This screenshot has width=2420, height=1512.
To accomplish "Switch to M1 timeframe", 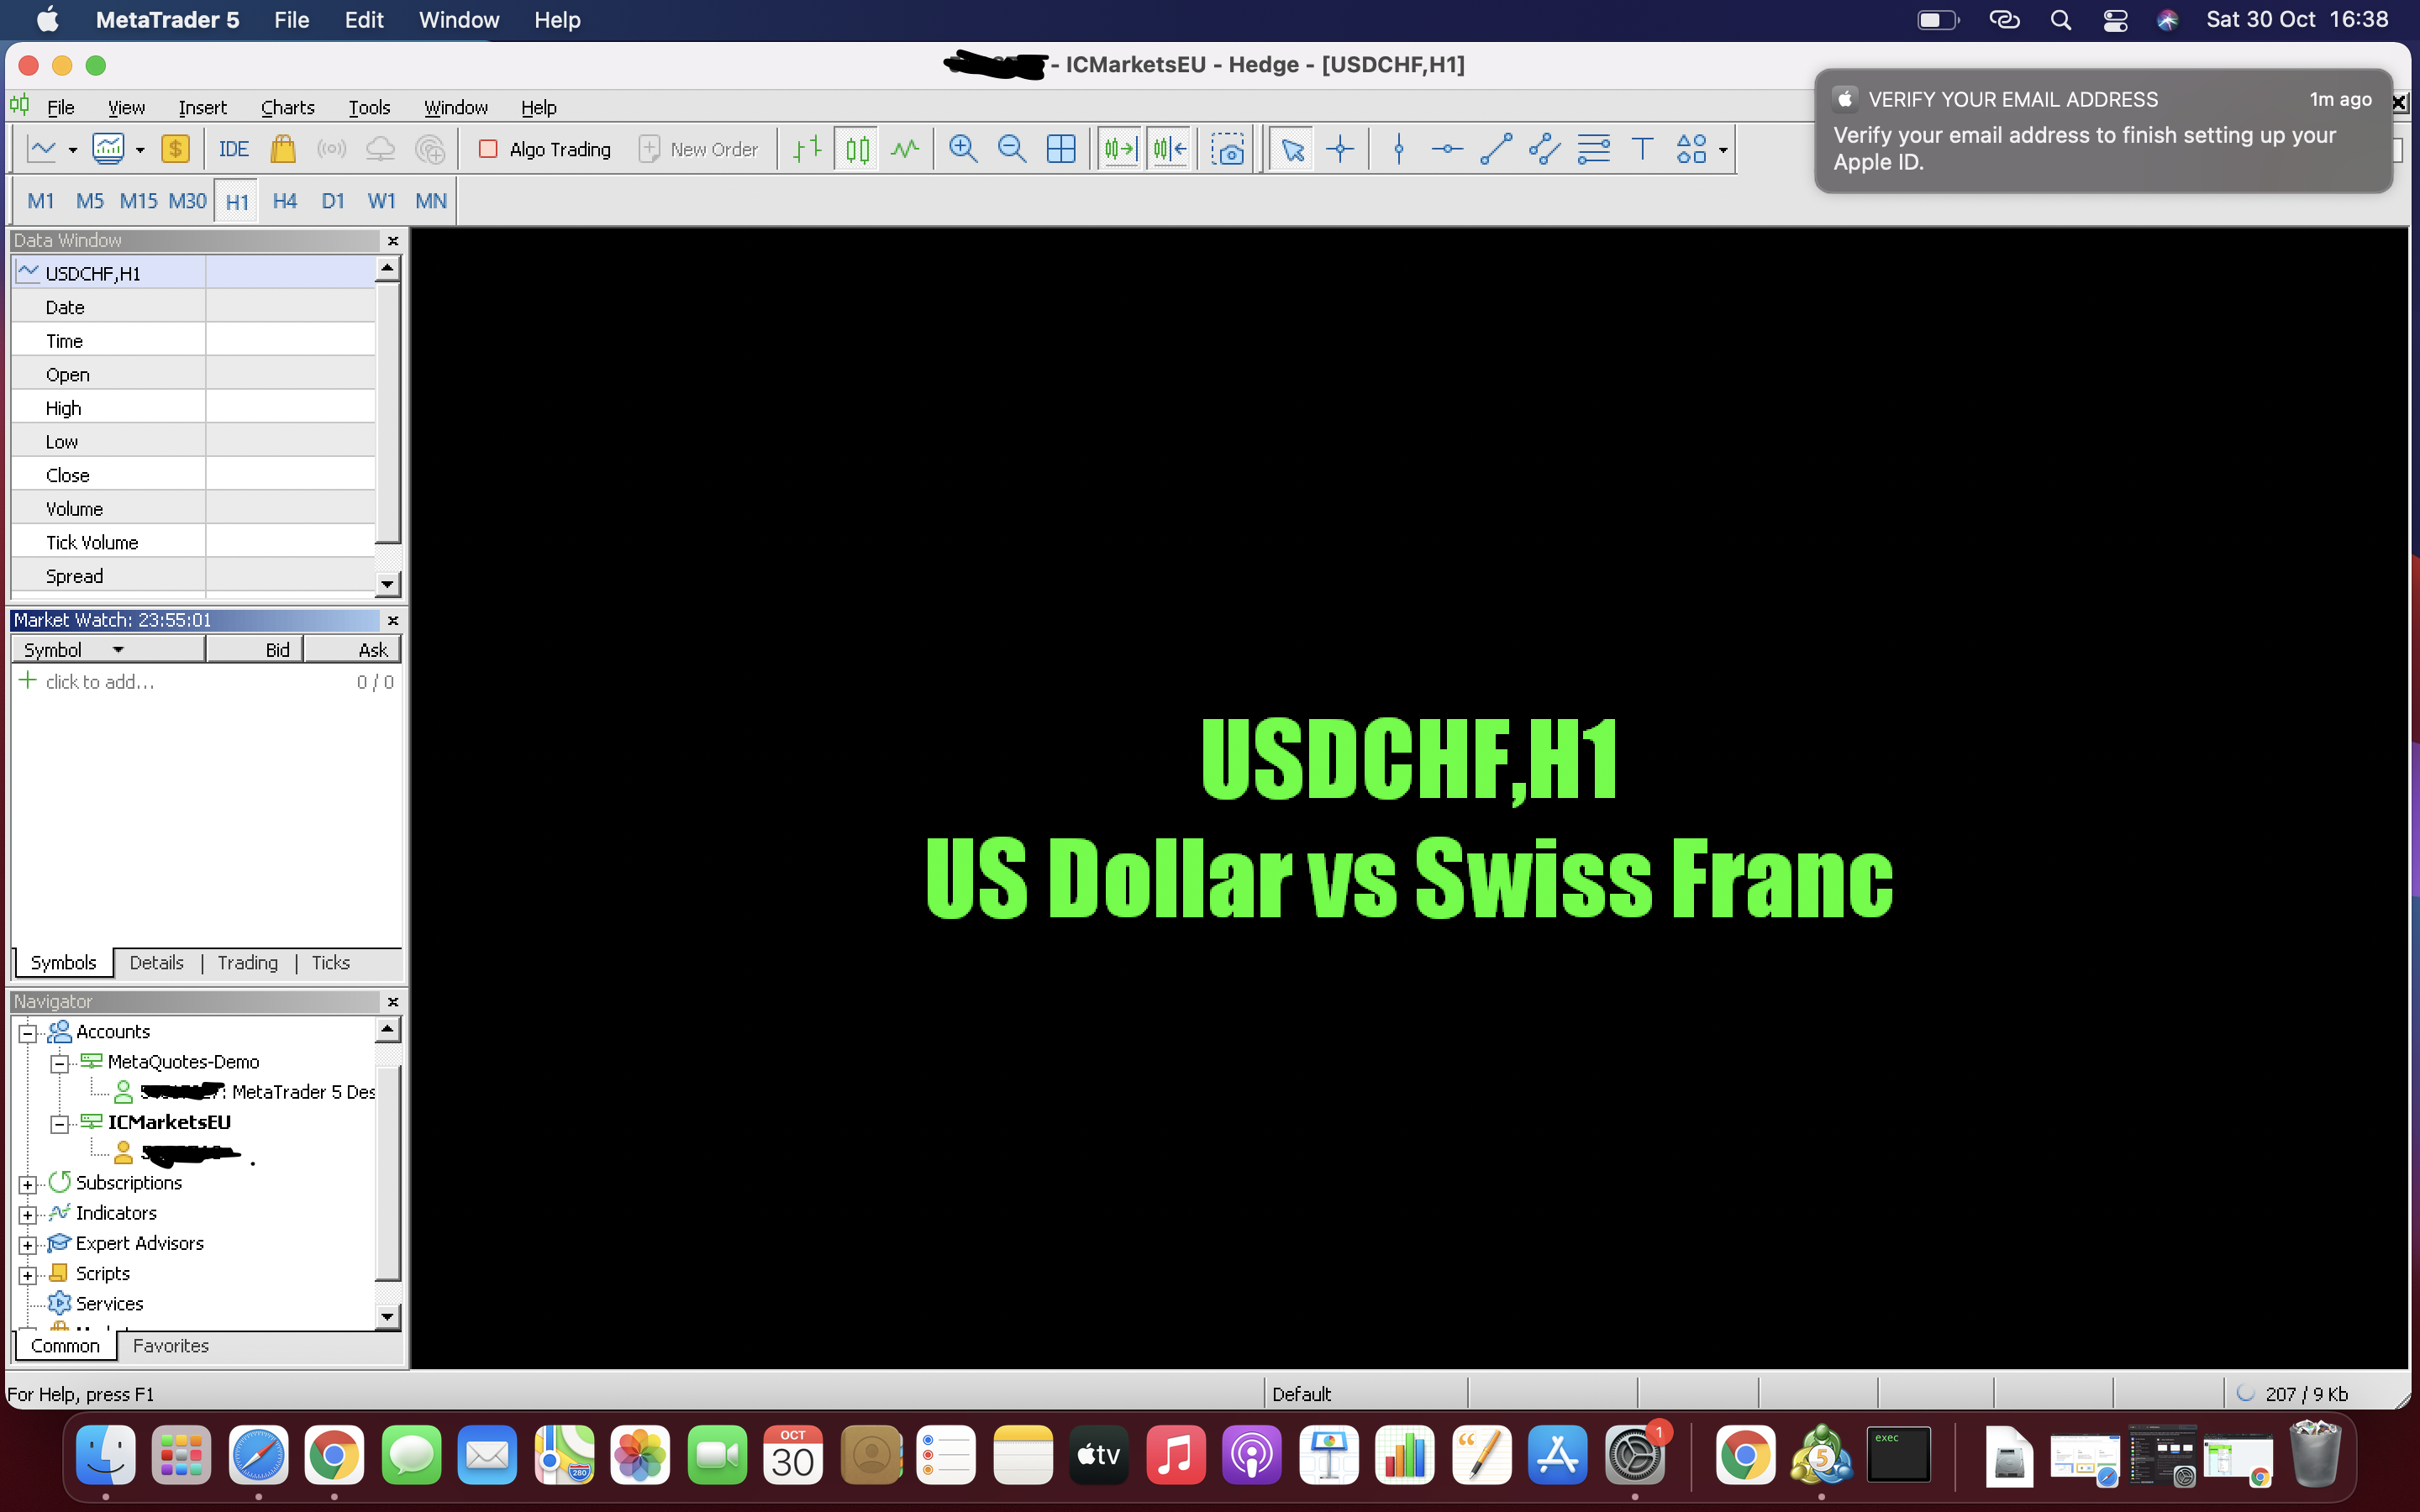I will coord(41,201).
